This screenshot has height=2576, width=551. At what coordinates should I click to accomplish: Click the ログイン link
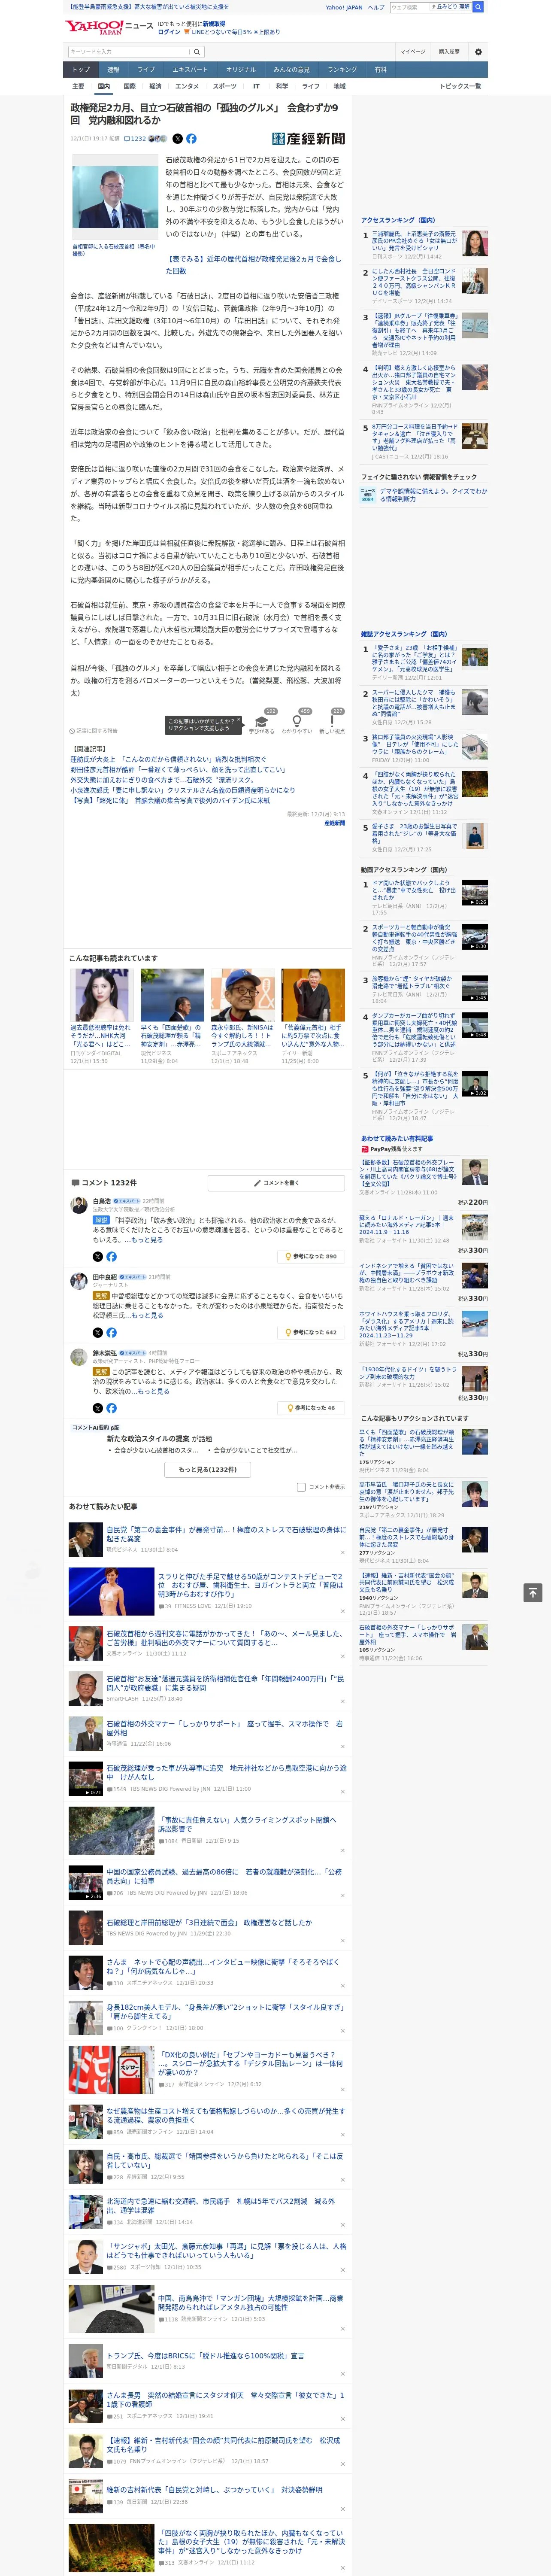click(169, 32)
